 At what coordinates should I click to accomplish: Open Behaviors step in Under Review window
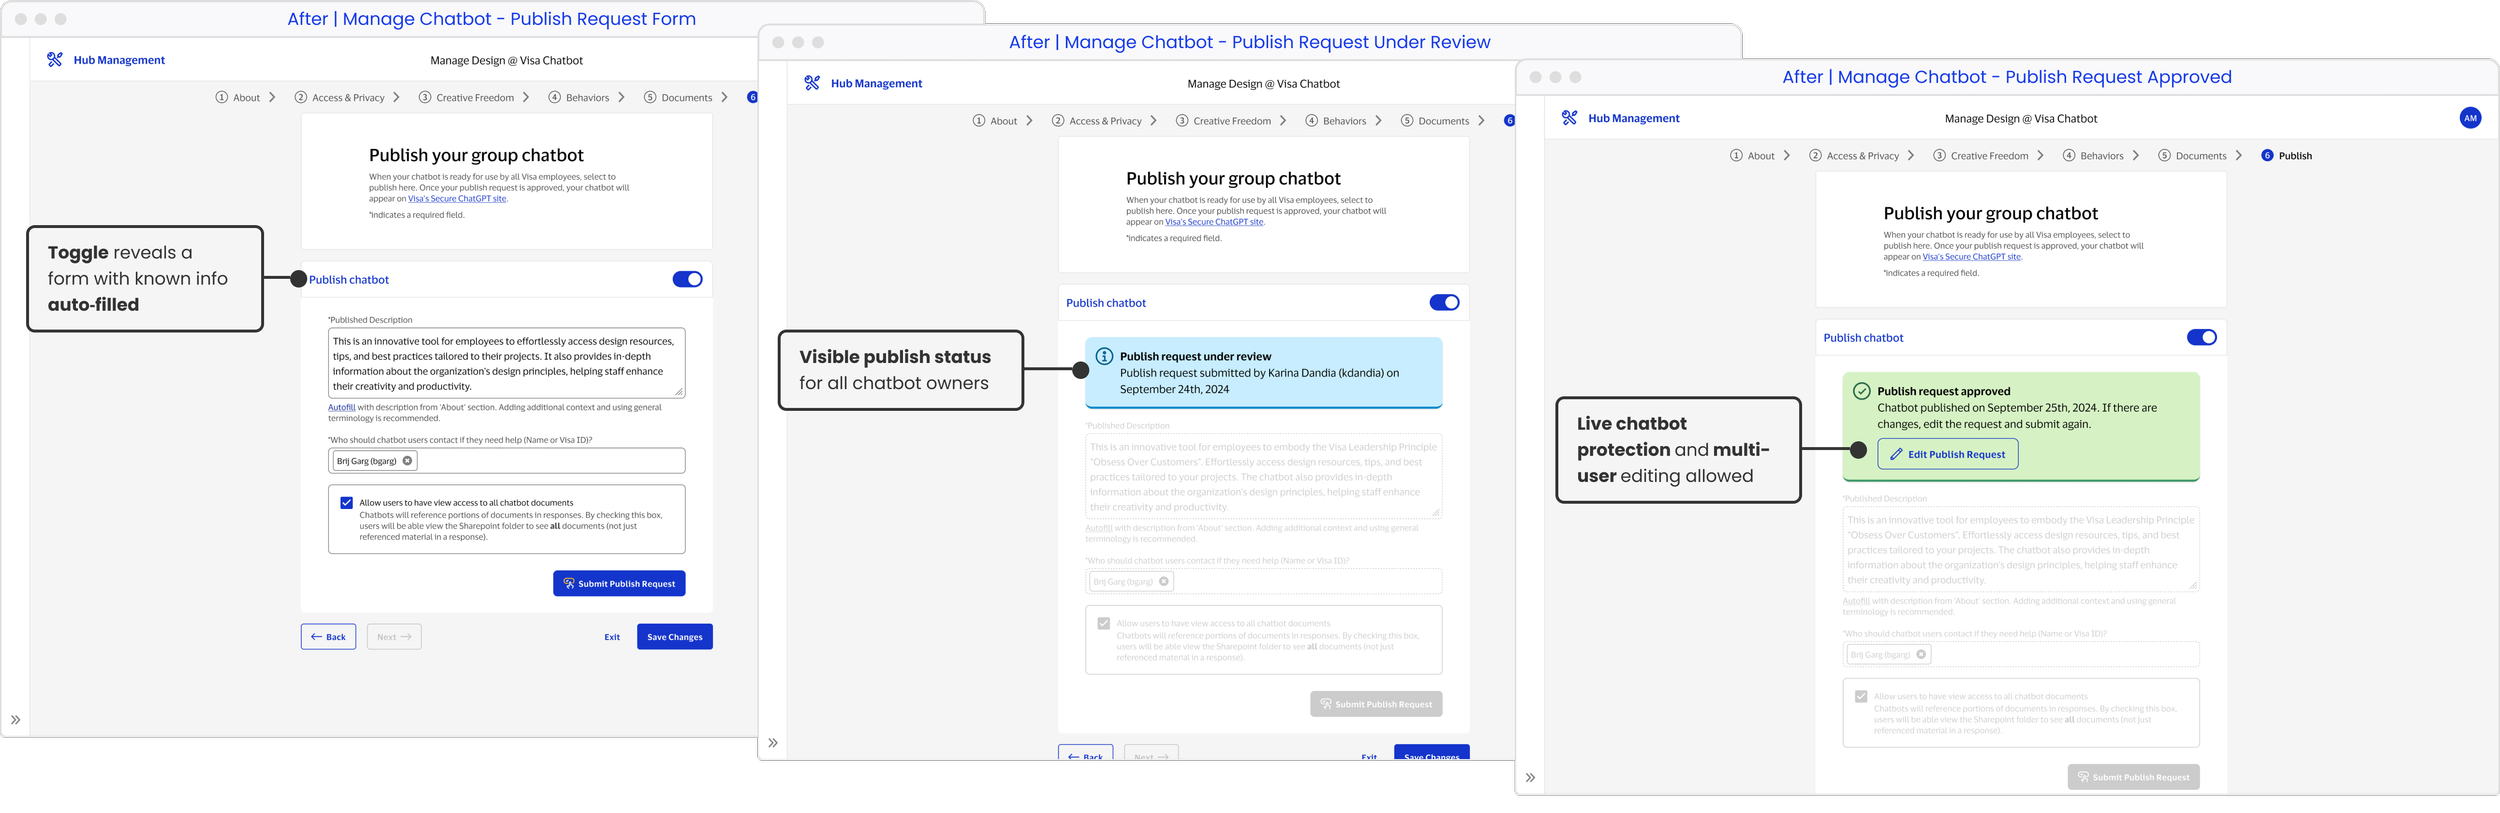click(1336, 121)
